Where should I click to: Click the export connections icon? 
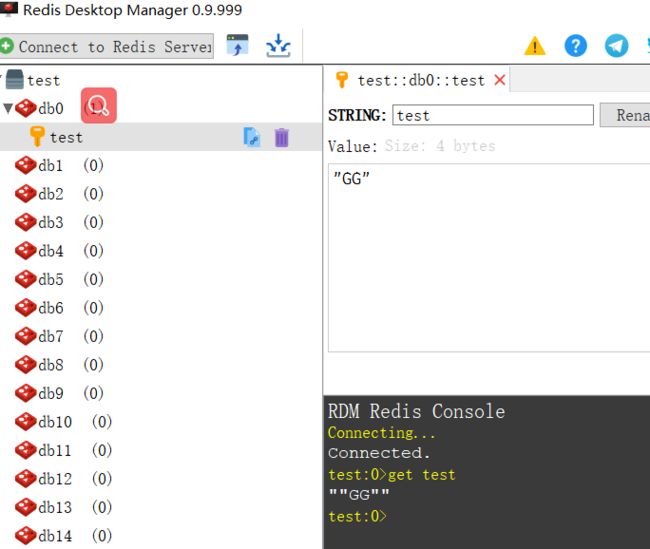click(278, 45)
